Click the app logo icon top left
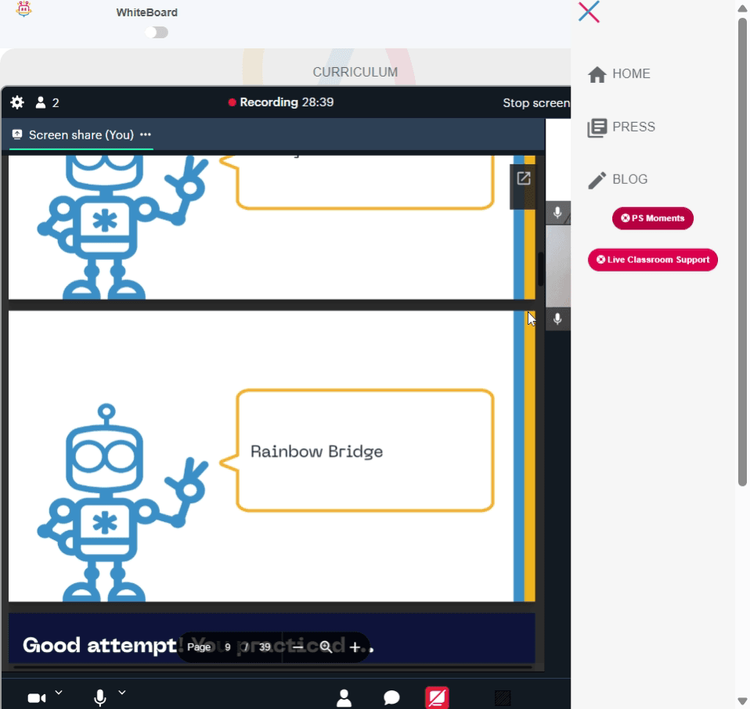The image size is (750, 709). tap(24, 9)
